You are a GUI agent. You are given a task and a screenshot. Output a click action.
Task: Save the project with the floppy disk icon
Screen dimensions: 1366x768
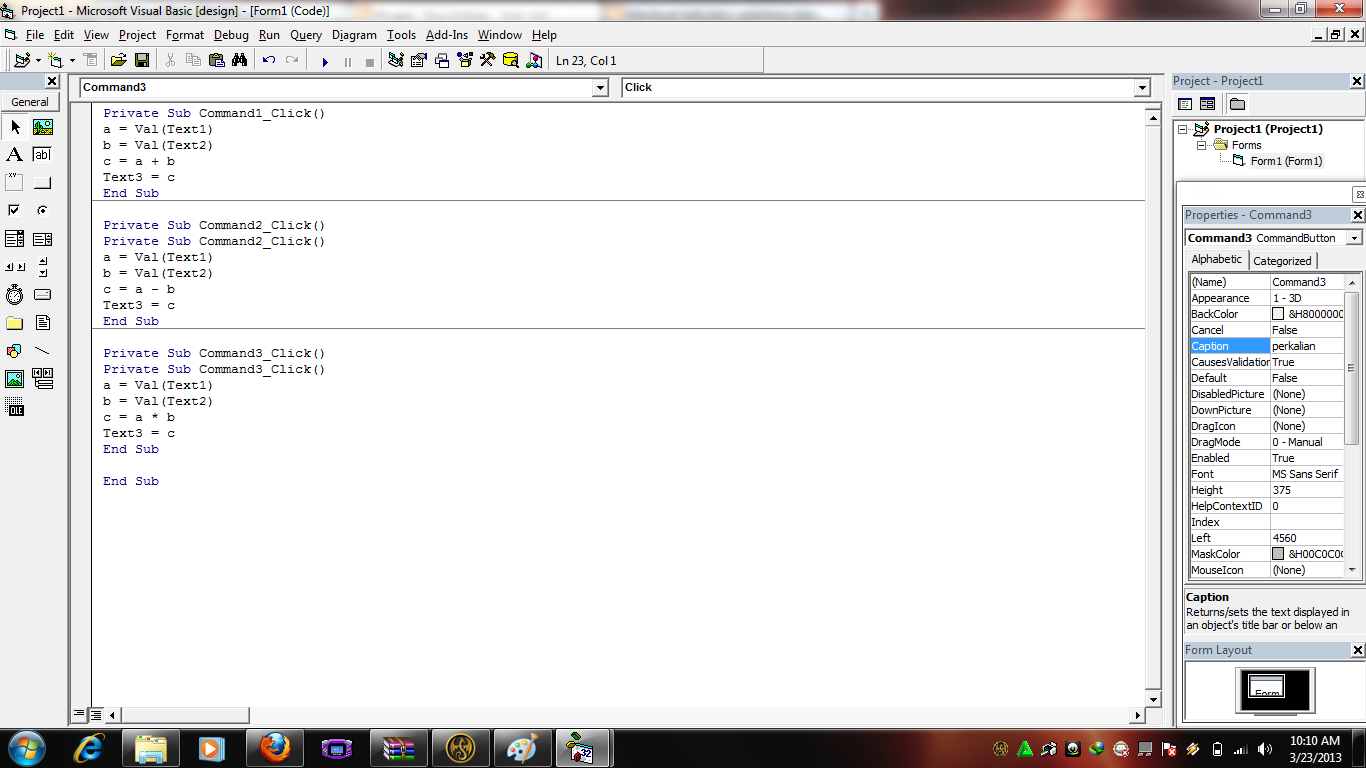[x=142, y=60]
